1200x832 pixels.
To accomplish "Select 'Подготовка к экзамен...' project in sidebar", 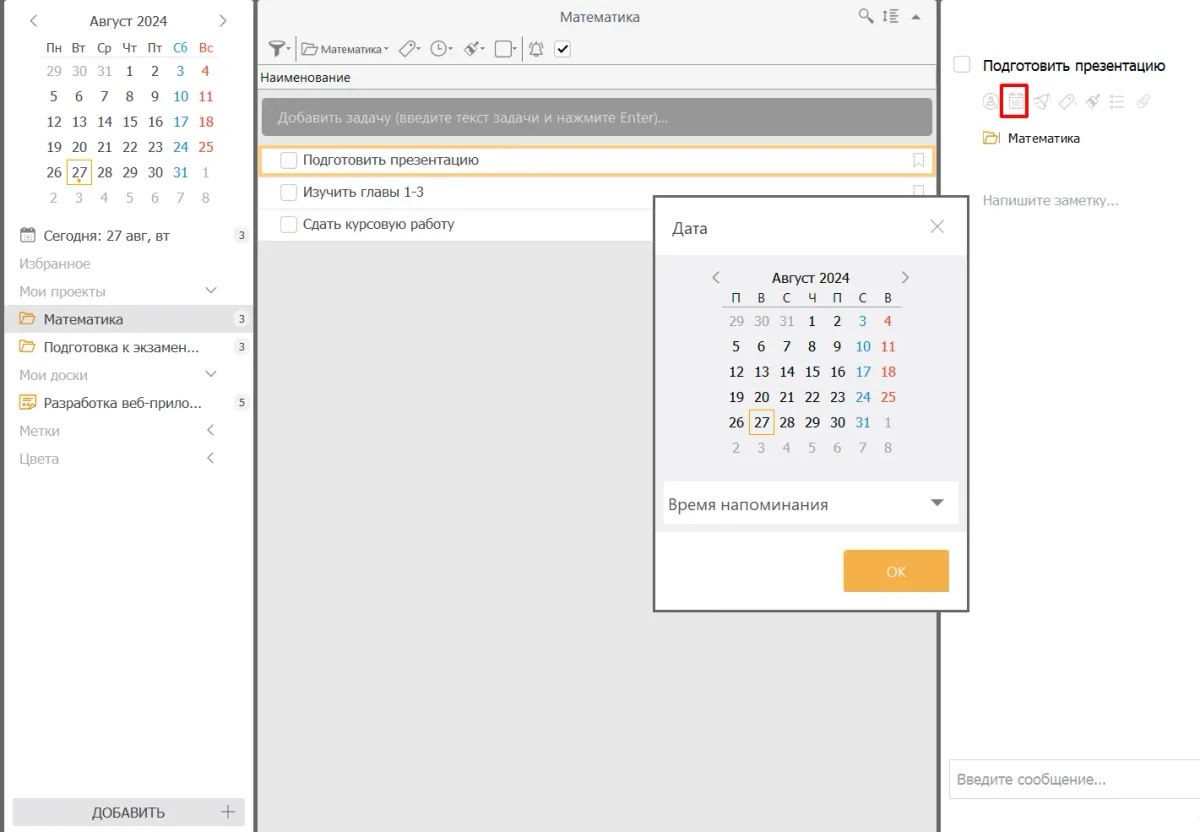I will (121, 347).
